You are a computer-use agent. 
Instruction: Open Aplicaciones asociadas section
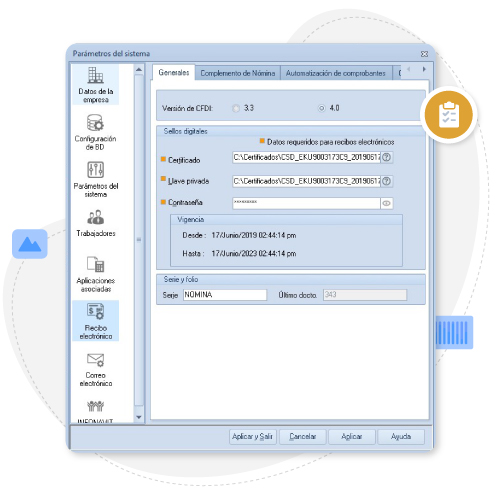coord(96,274)
